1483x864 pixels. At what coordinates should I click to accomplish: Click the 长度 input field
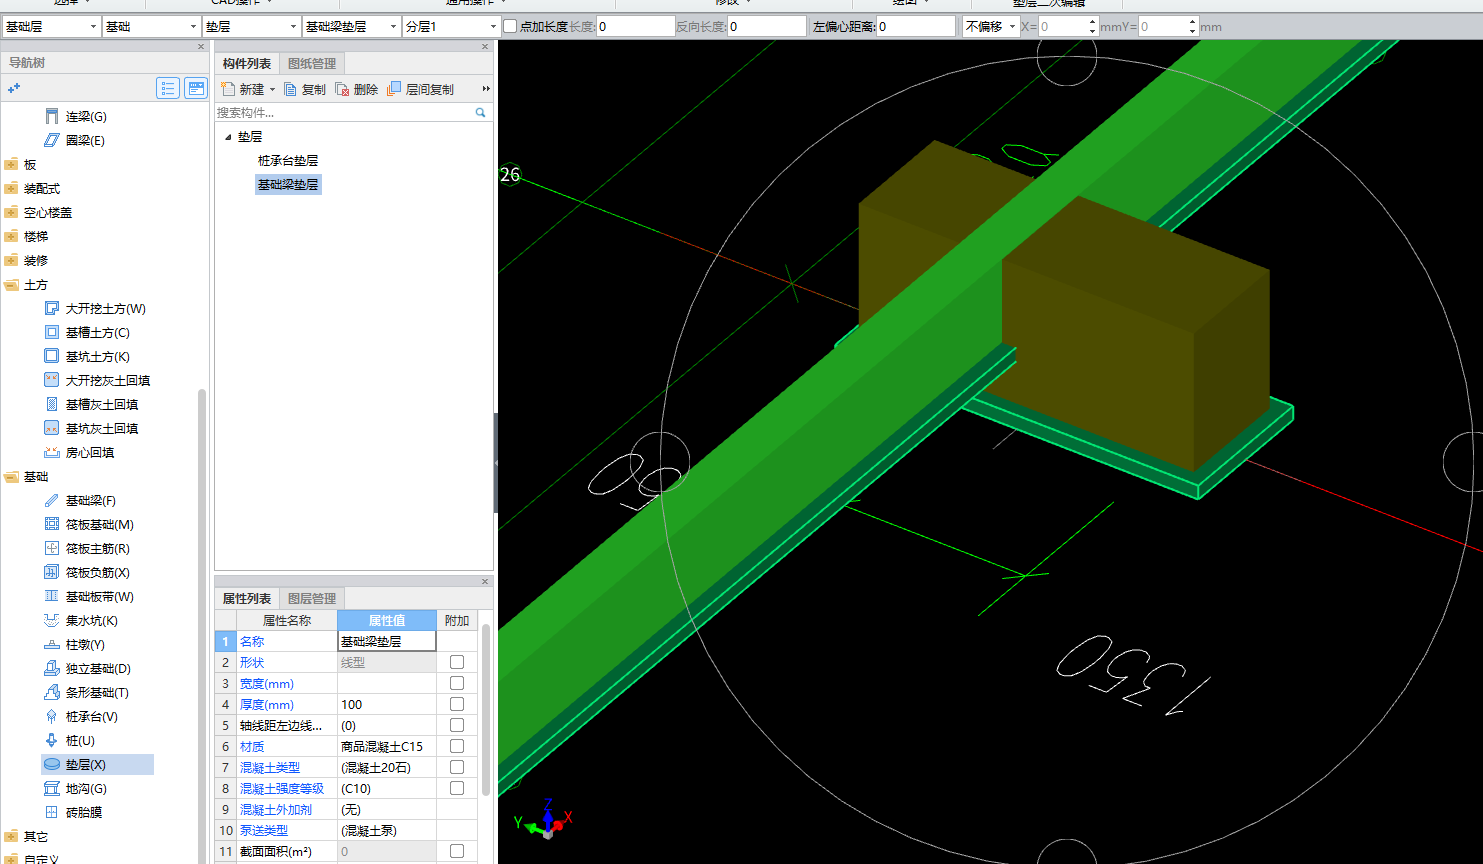pyautogui.click(x=635, y=27)
